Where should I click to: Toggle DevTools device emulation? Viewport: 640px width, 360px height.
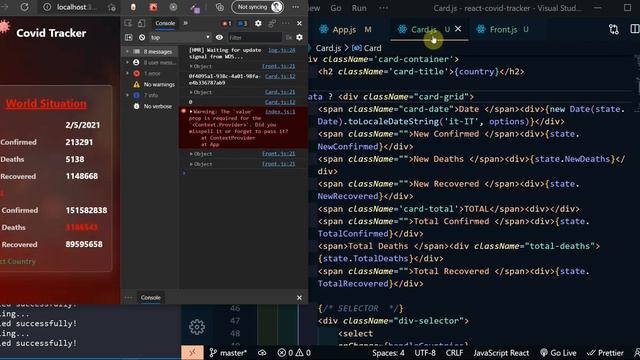(x=141, y=23)
